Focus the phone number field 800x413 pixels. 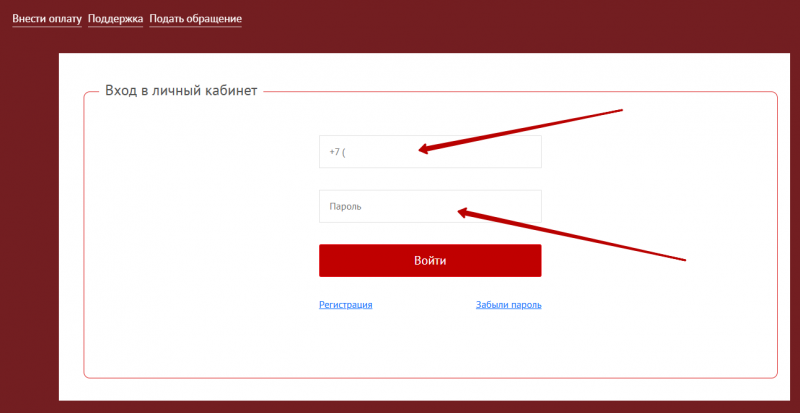pos(430,152)
